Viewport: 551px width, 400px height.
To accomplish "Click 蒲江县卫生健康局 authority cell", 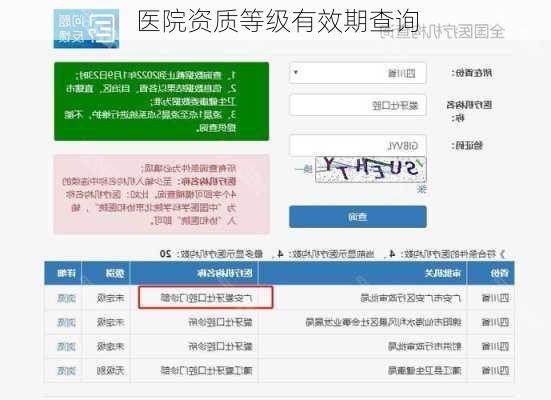I will click(424, 370).
